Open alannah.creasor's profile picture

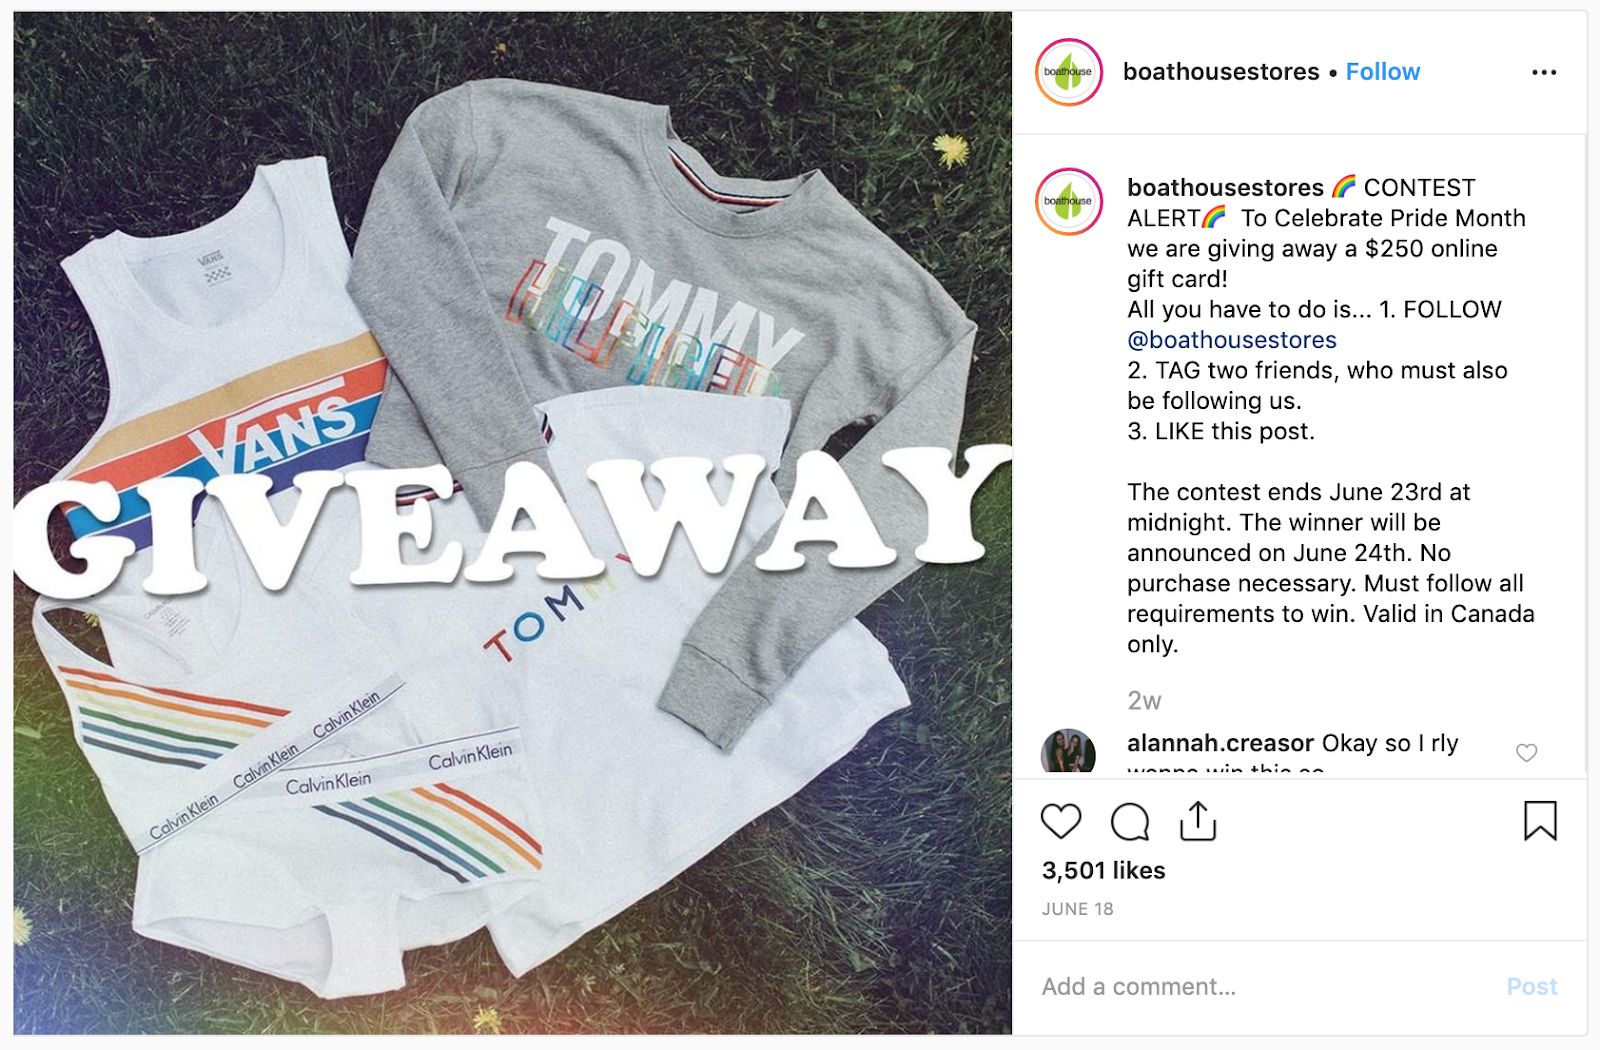tap(1068, 751)
